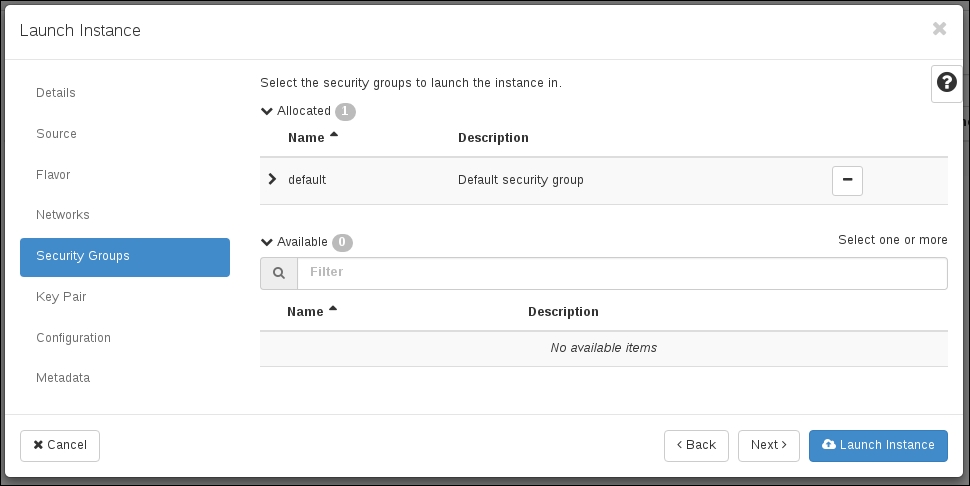Remove default security group with minus button
The width and height of the screenshot is (970, 486).
[847, 180]
